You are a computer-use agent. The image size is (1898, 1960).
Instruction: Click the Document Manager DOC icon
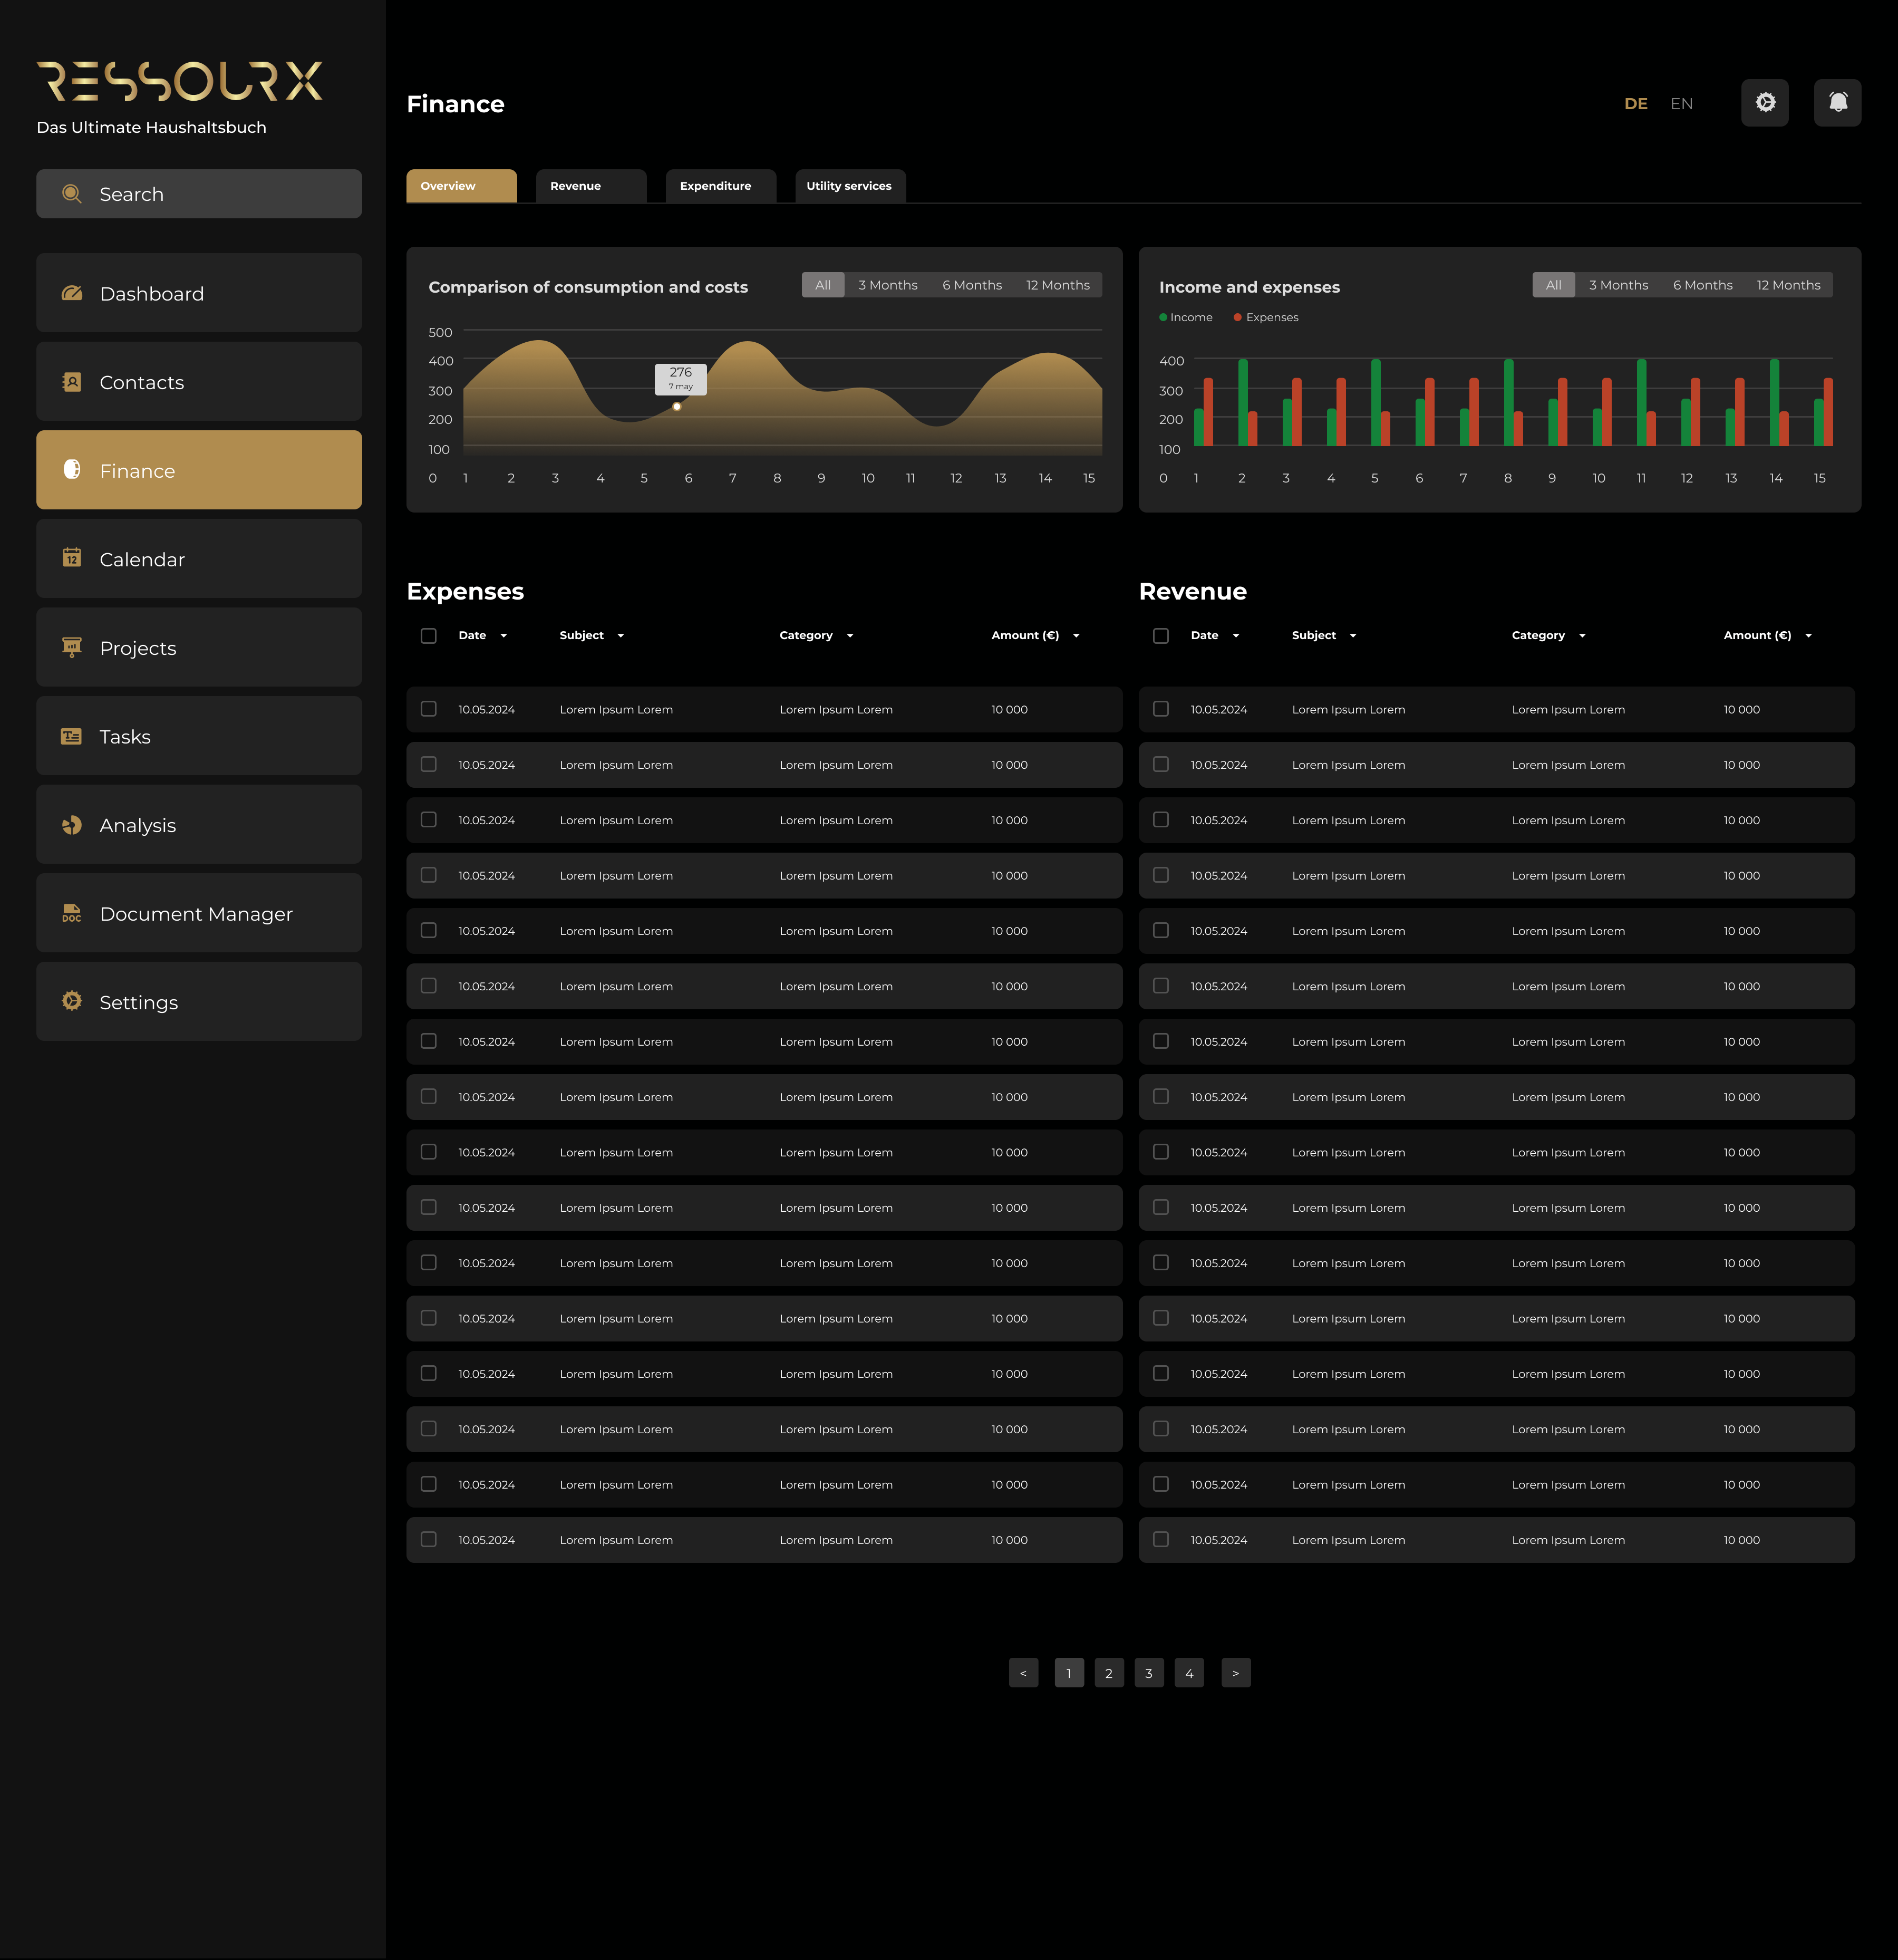72,913
